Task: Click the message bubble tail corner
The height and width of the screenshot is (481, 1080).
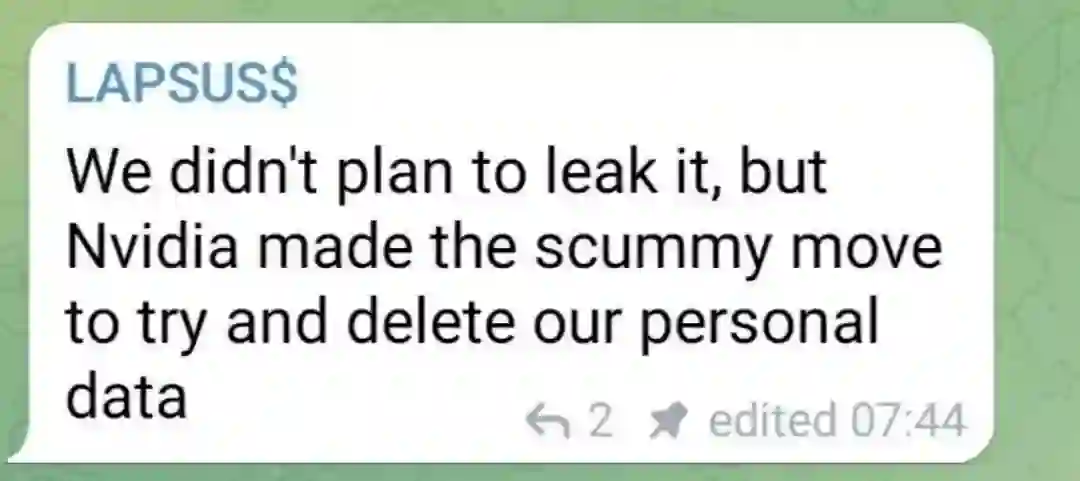Action: pyautogui.click(x=21, y=447)
